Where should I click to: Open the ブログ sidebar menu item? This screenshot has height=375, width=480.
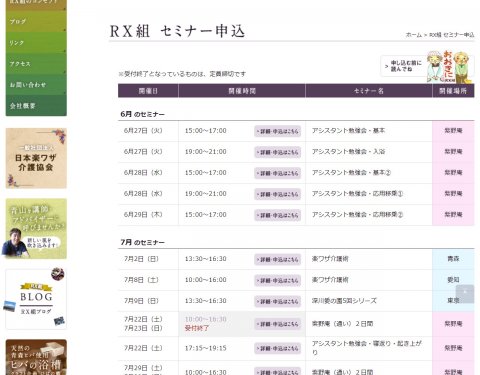click(x=36, y=21)
